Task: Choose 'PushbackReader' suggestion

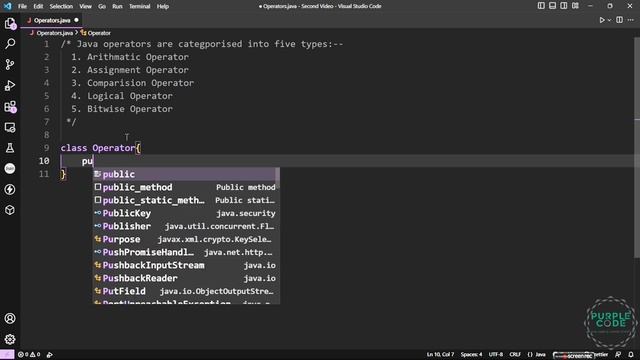Action: tap(184, 278)
